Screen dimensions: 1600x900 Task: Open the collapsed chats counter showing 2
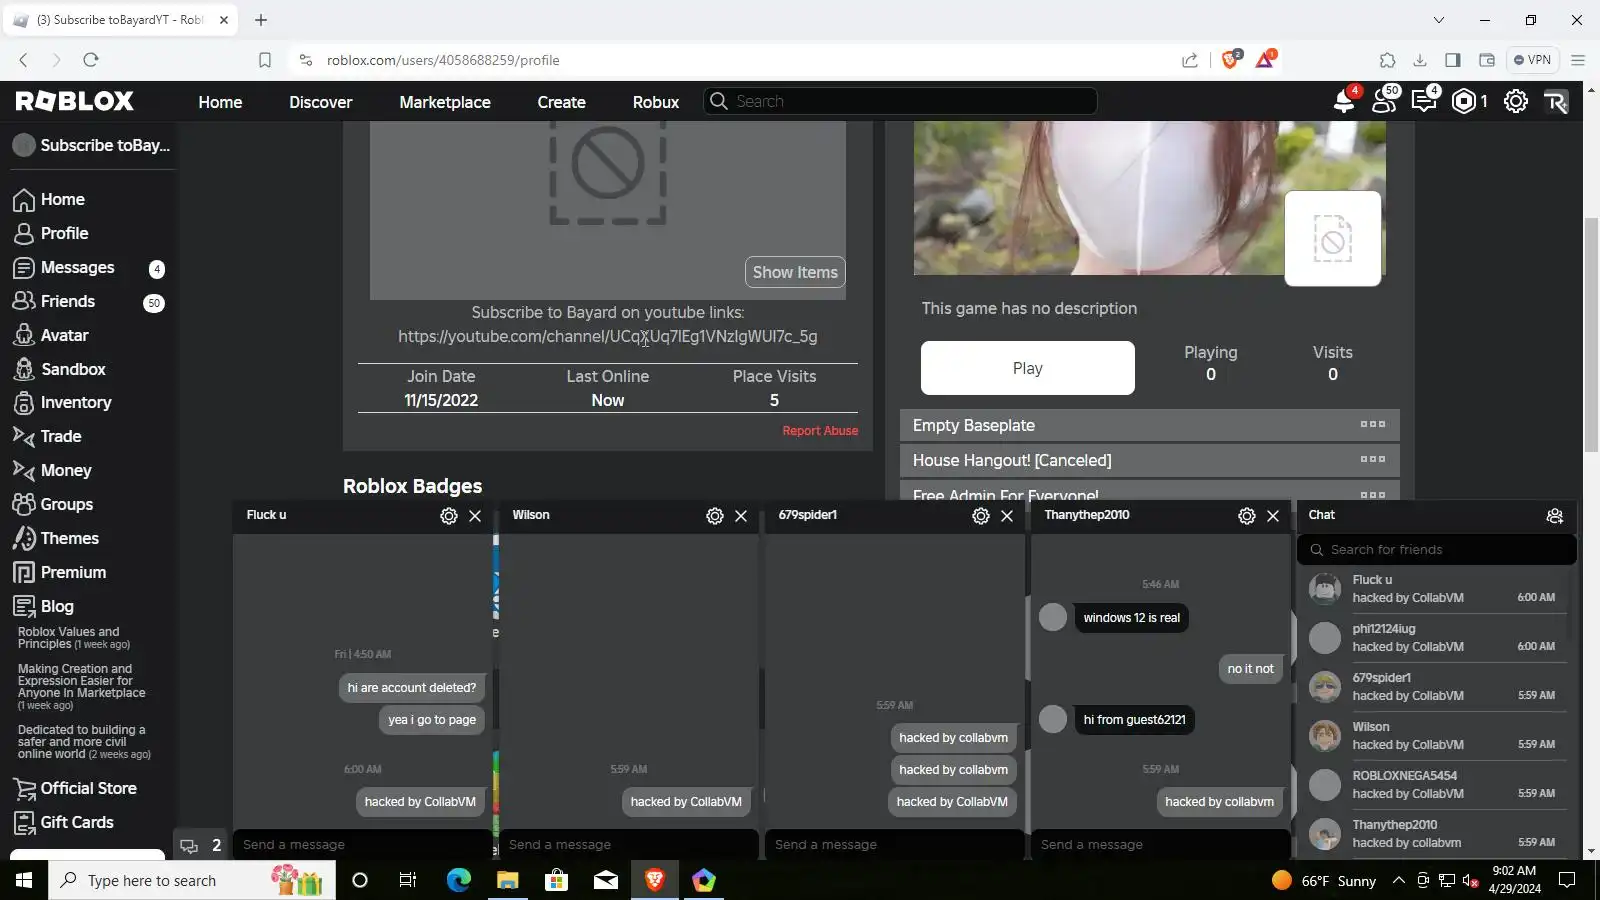click(201, 846)
